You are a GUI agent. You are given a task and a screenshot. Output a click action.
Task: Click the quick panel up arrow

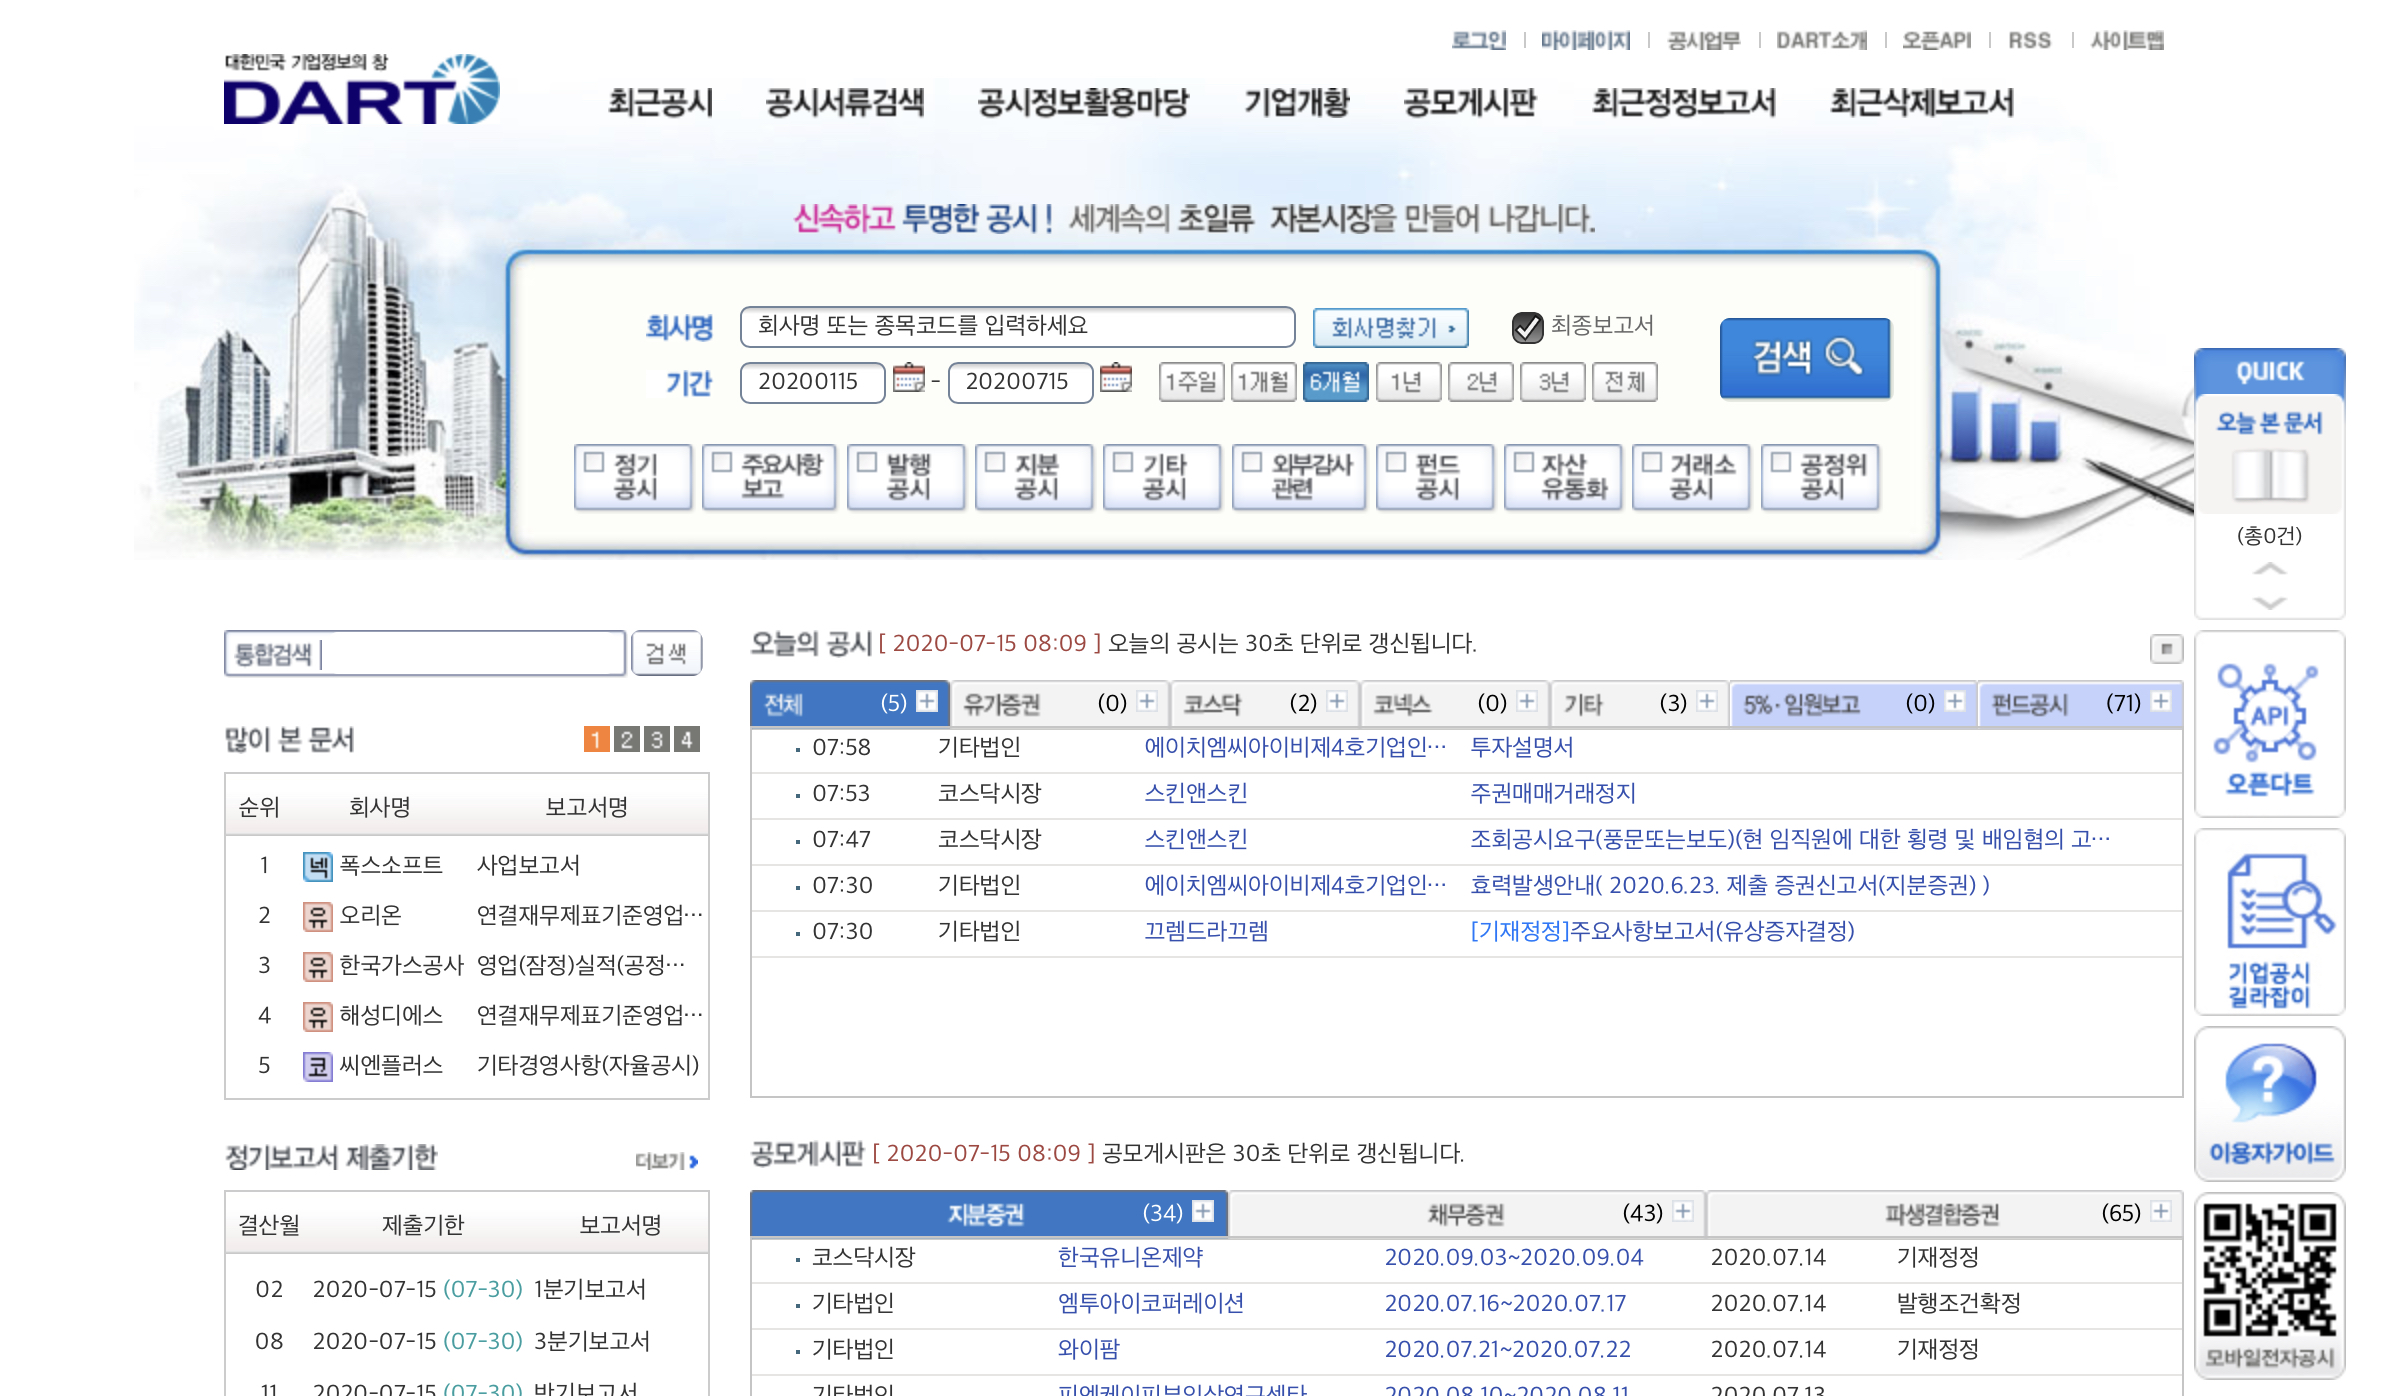tap(2269, 569)
